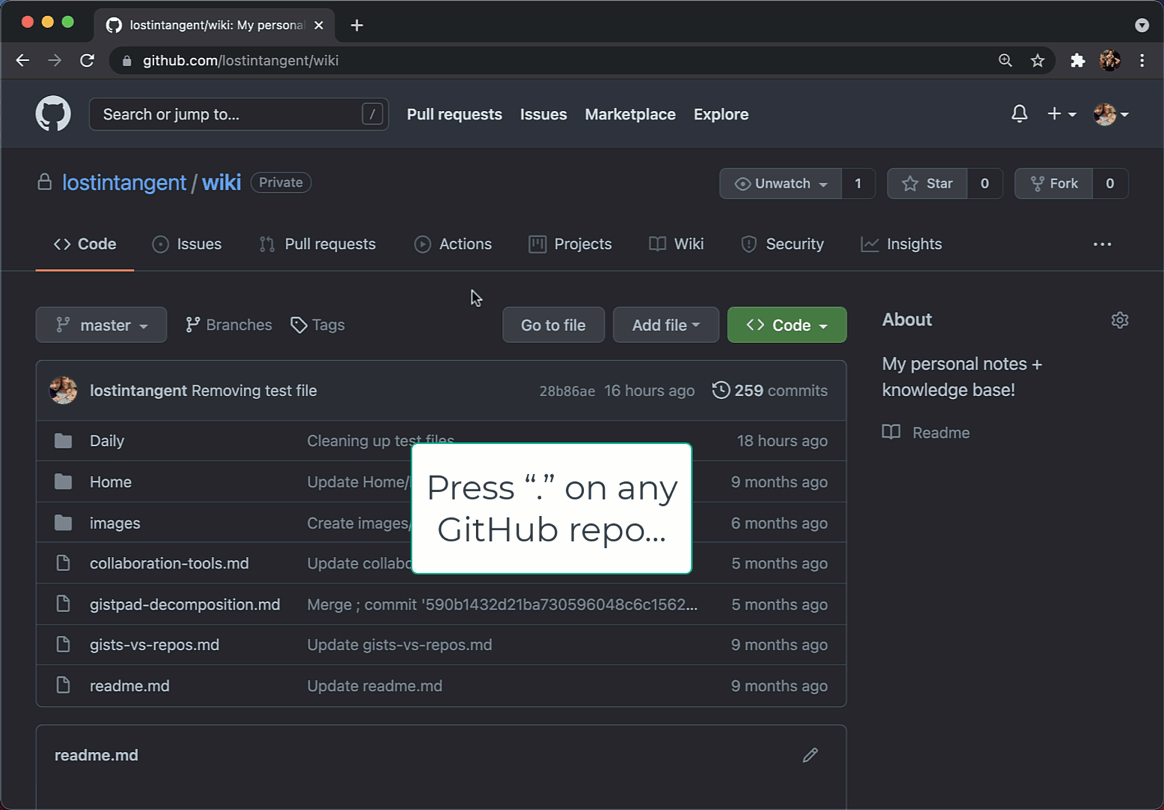Open Pull requests in the top navigation
Screen dimensions: 1164x810
(x=454, y=114)
